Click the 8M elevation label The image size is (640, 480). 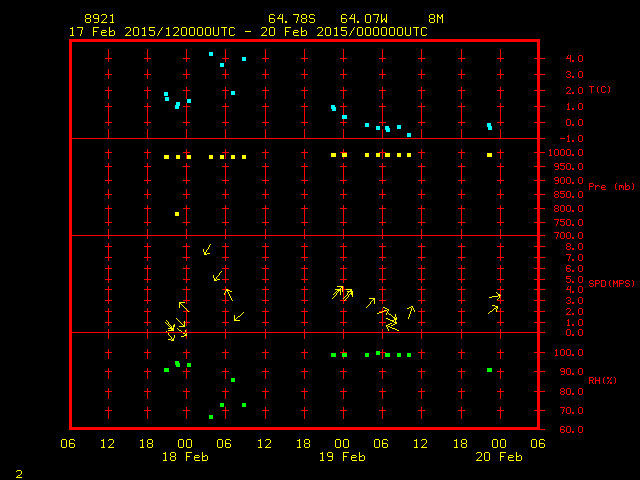pyautogui.click(x=436, y=19)
